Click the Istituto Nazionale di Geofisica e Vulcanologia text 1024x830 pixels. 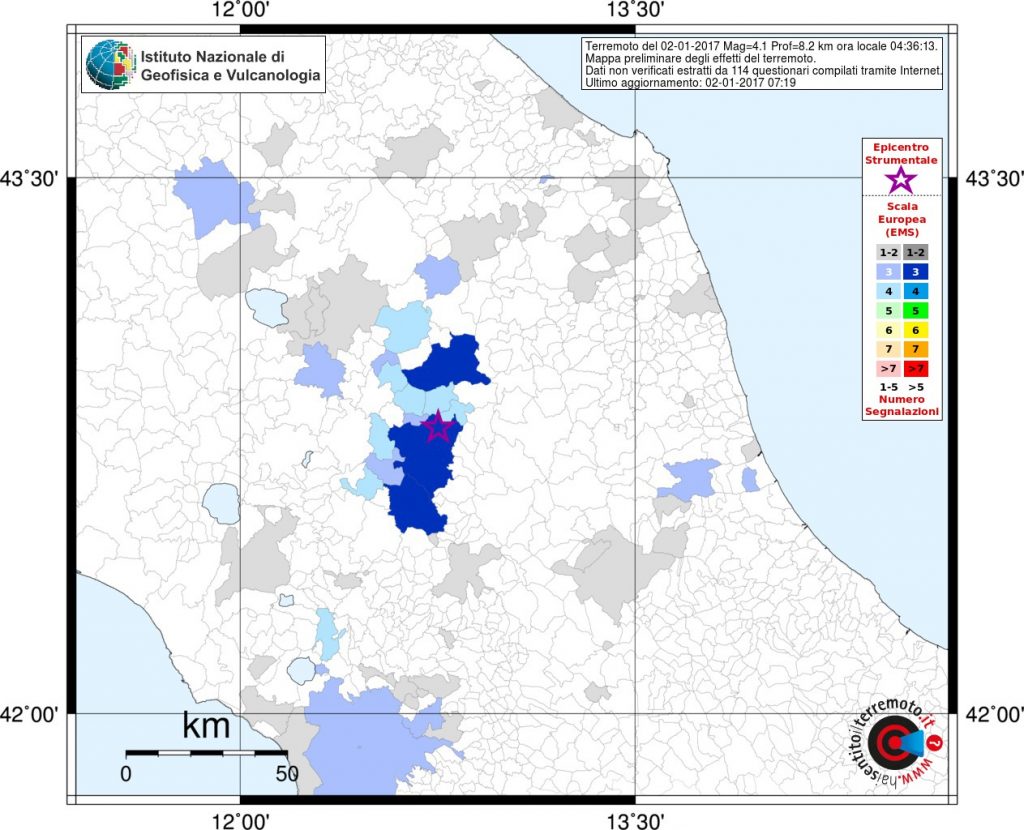(x=230, y=65)
